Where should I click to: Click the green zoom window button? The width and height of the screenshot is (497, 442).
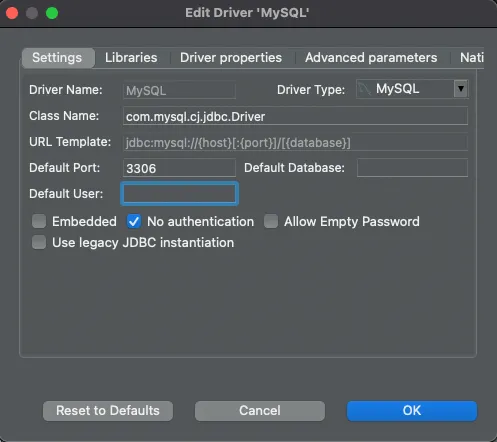[x=52, y=13]
